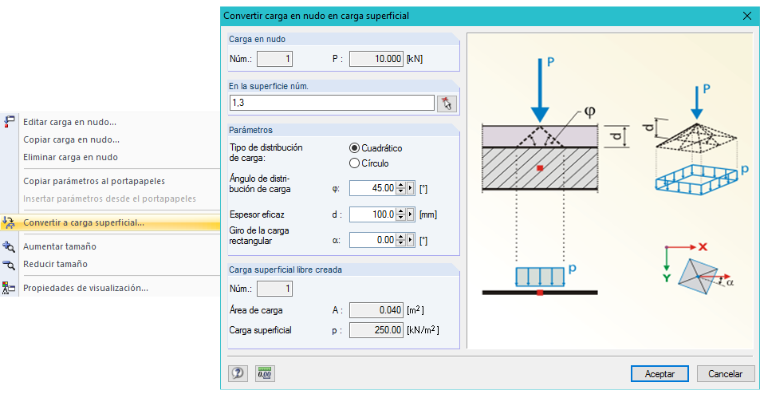This screenshot has width=760, height=396.
Task: Open arrow menu next to angle φ field
Action: [411, 188]
